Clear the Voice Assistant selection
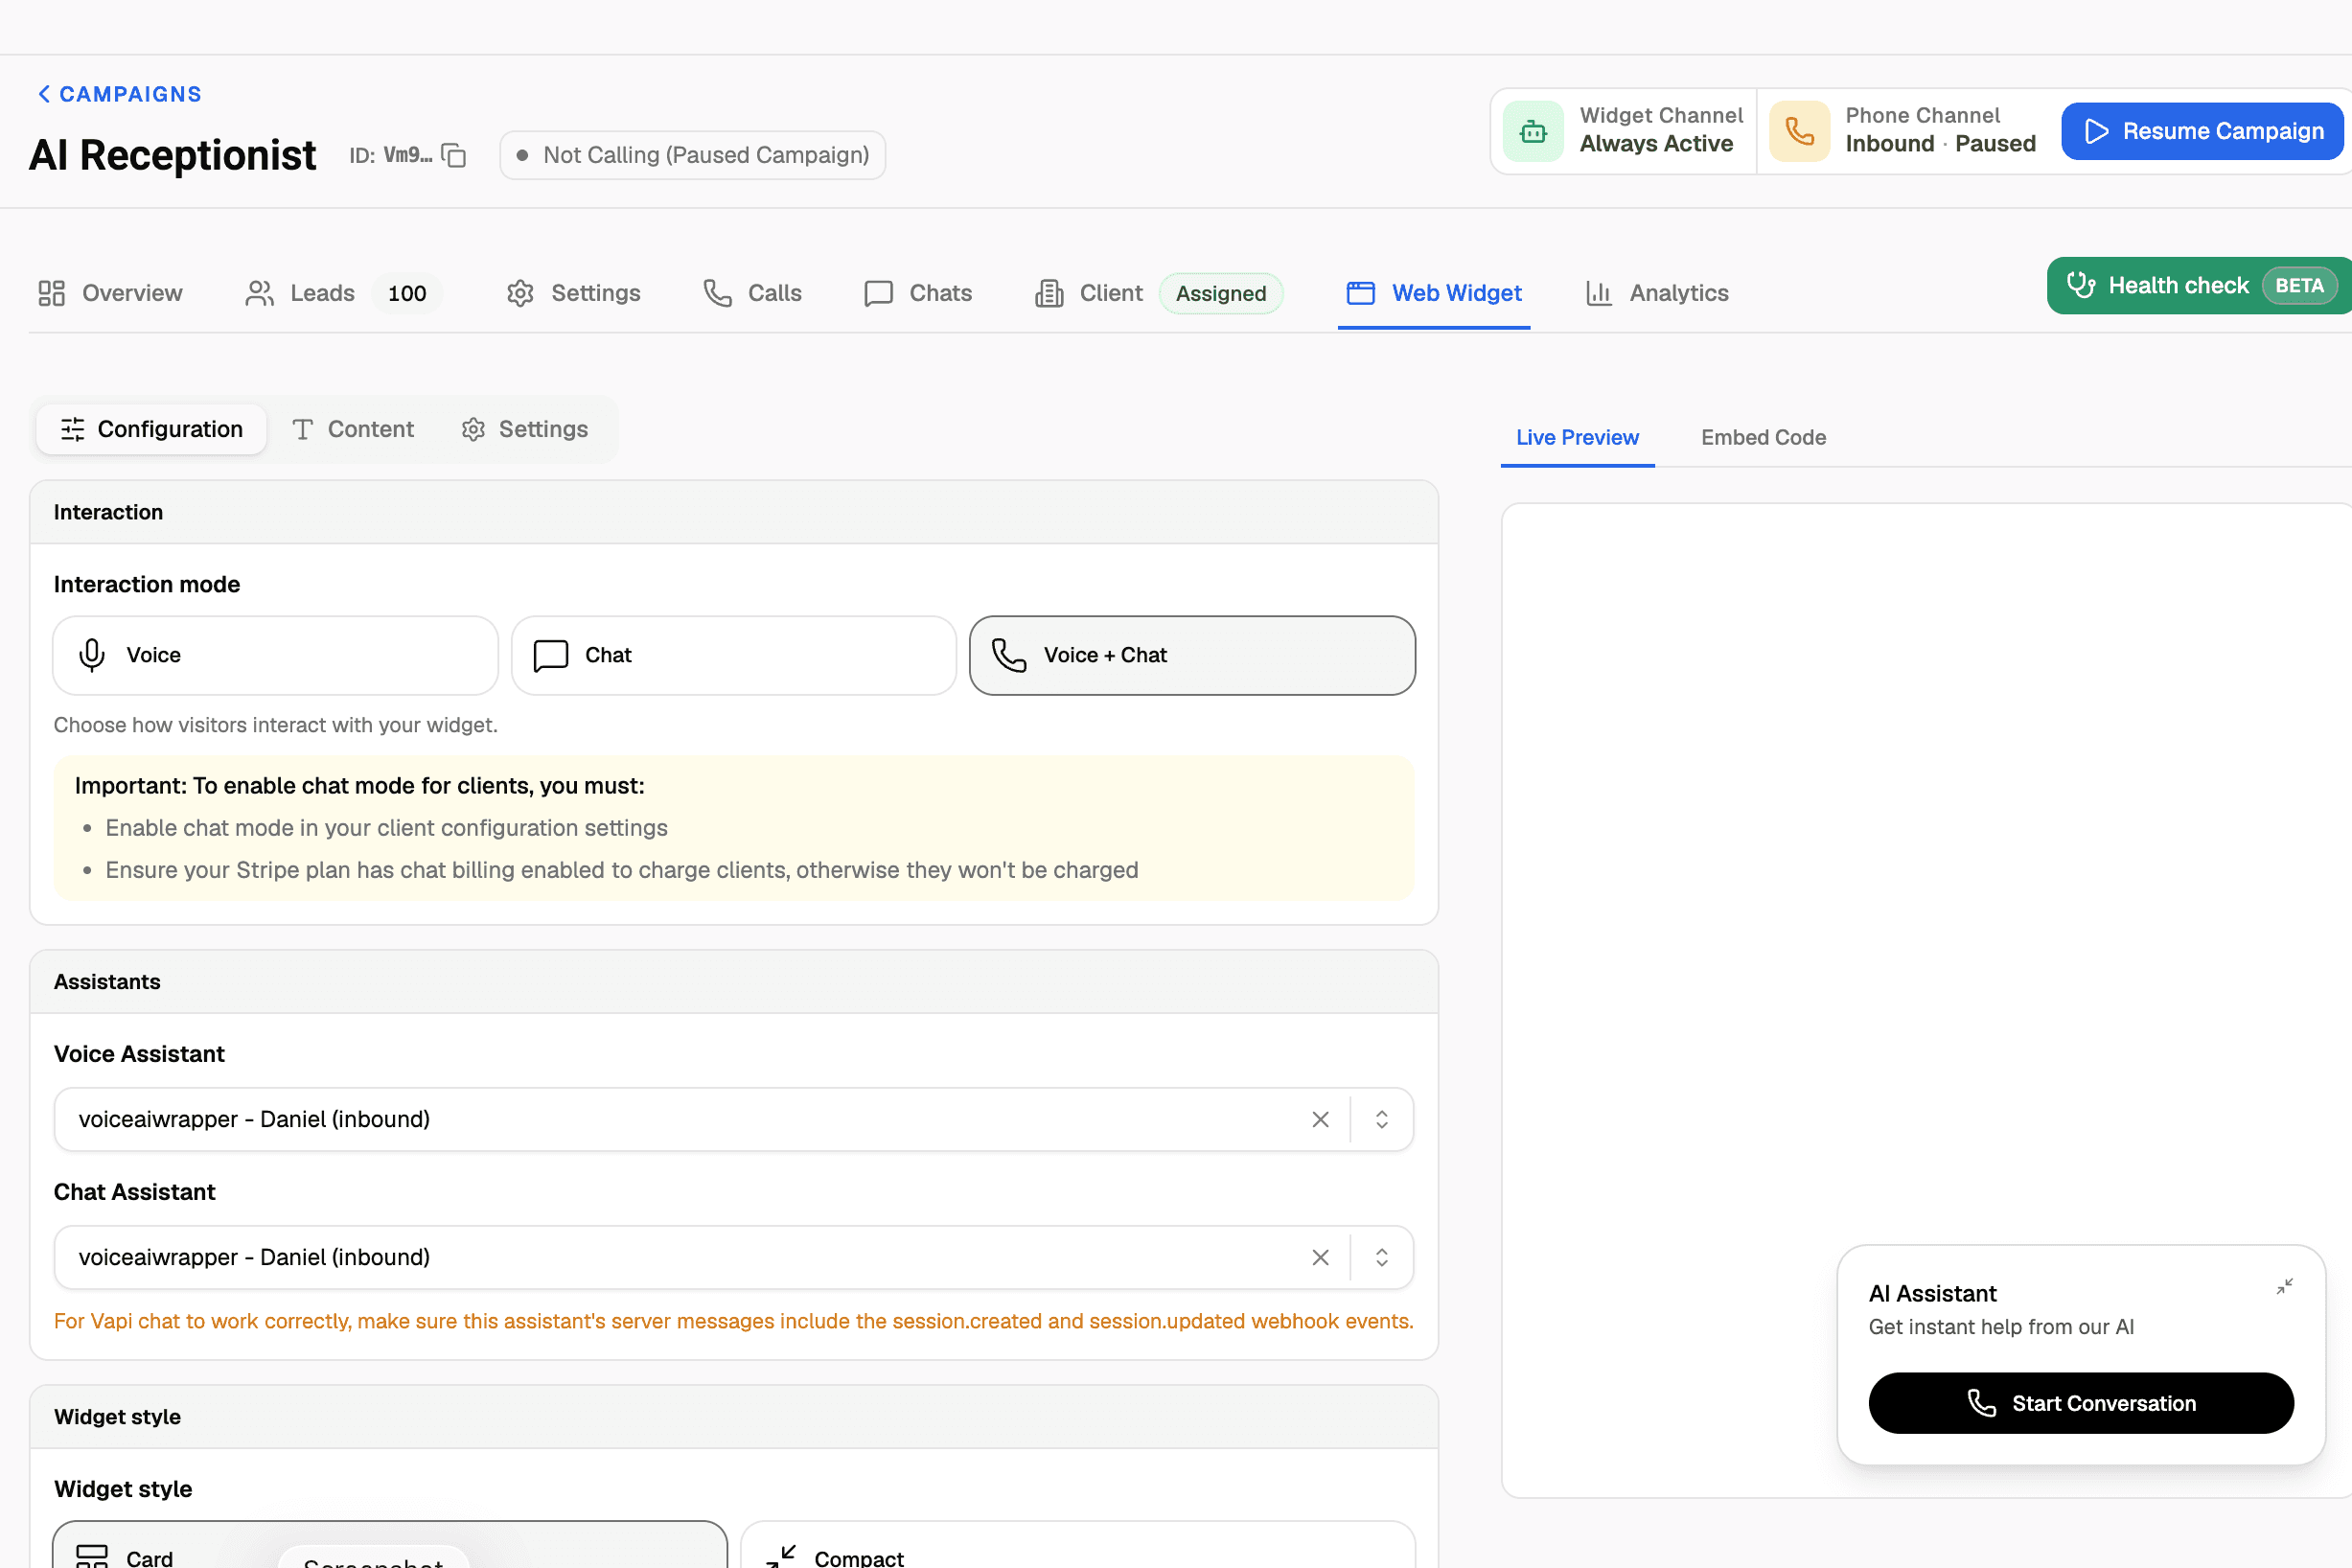The width and height of the screenshot is (2352, 1568). click(1320, 1119)
